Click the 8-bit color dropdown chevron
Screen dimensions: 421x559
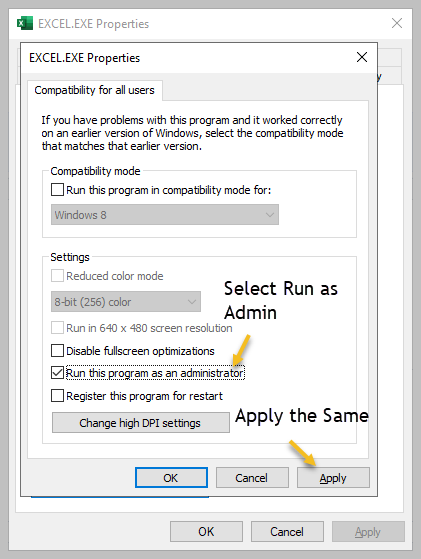[192, 302]
